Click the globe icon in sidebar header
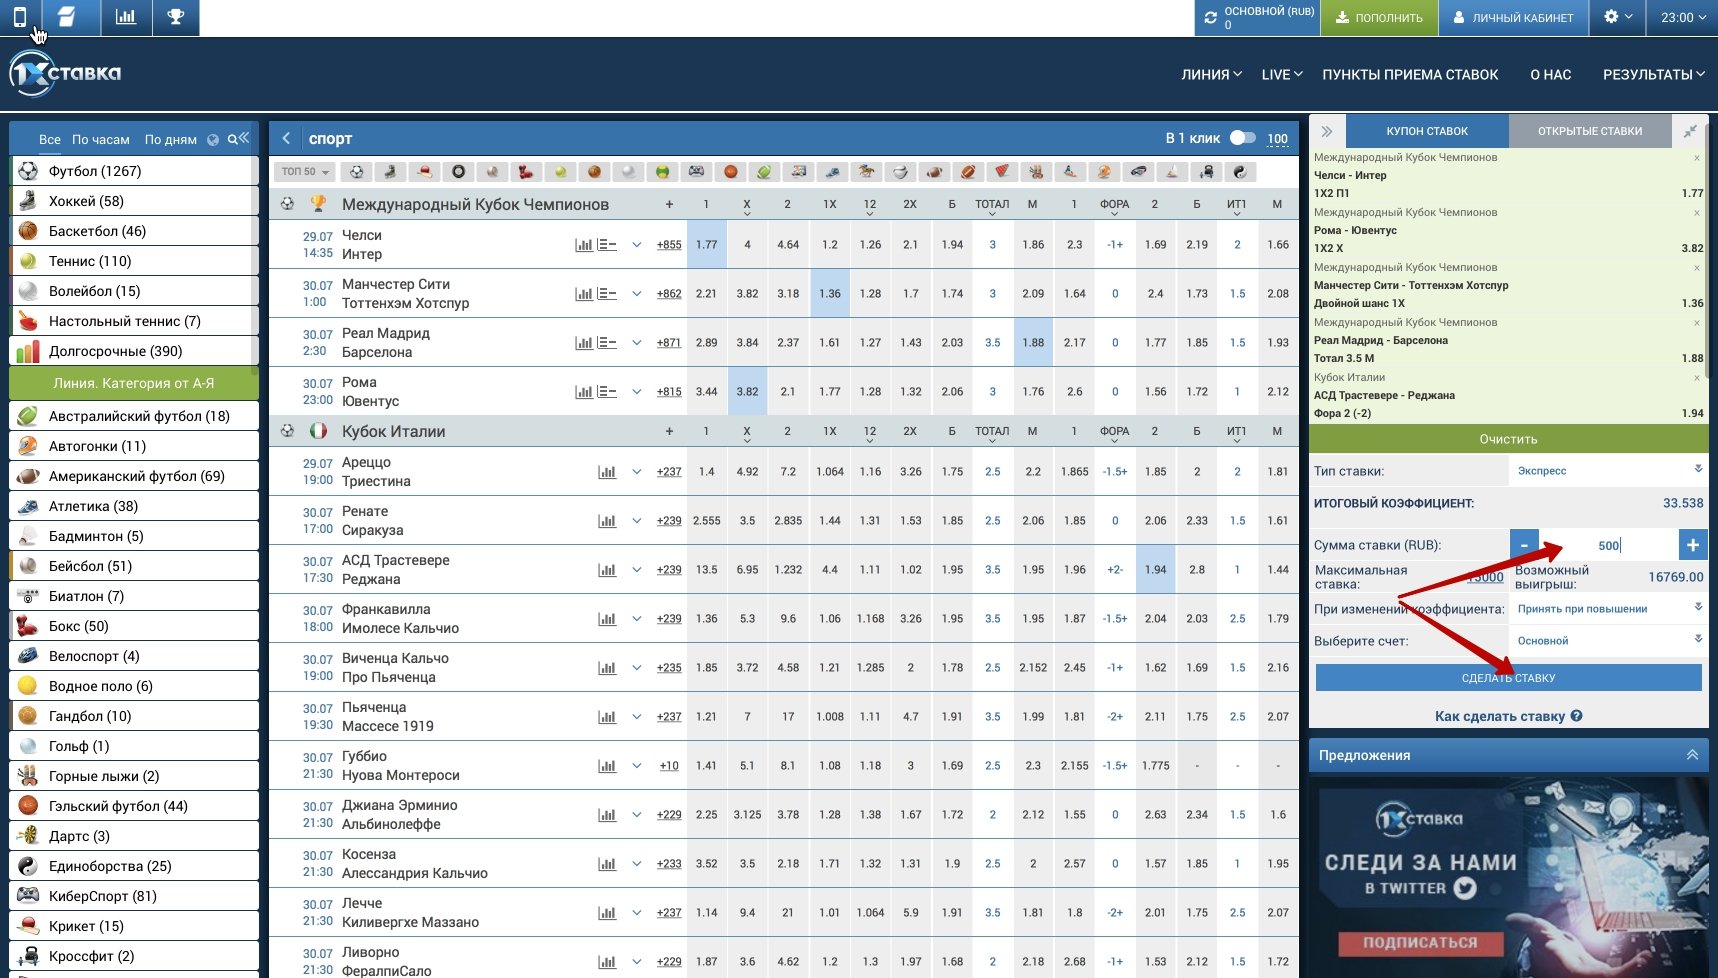The image size is (1718, 978). click(x=213, y=140)
